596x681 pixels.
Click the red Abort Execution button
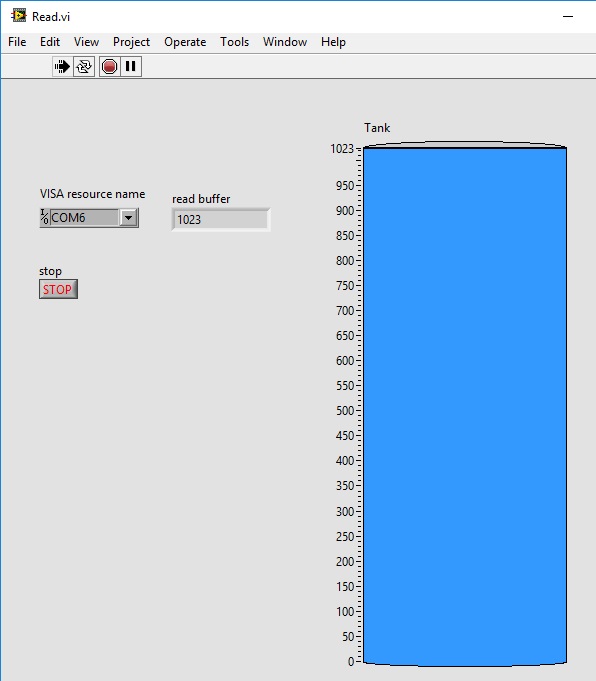109,66
